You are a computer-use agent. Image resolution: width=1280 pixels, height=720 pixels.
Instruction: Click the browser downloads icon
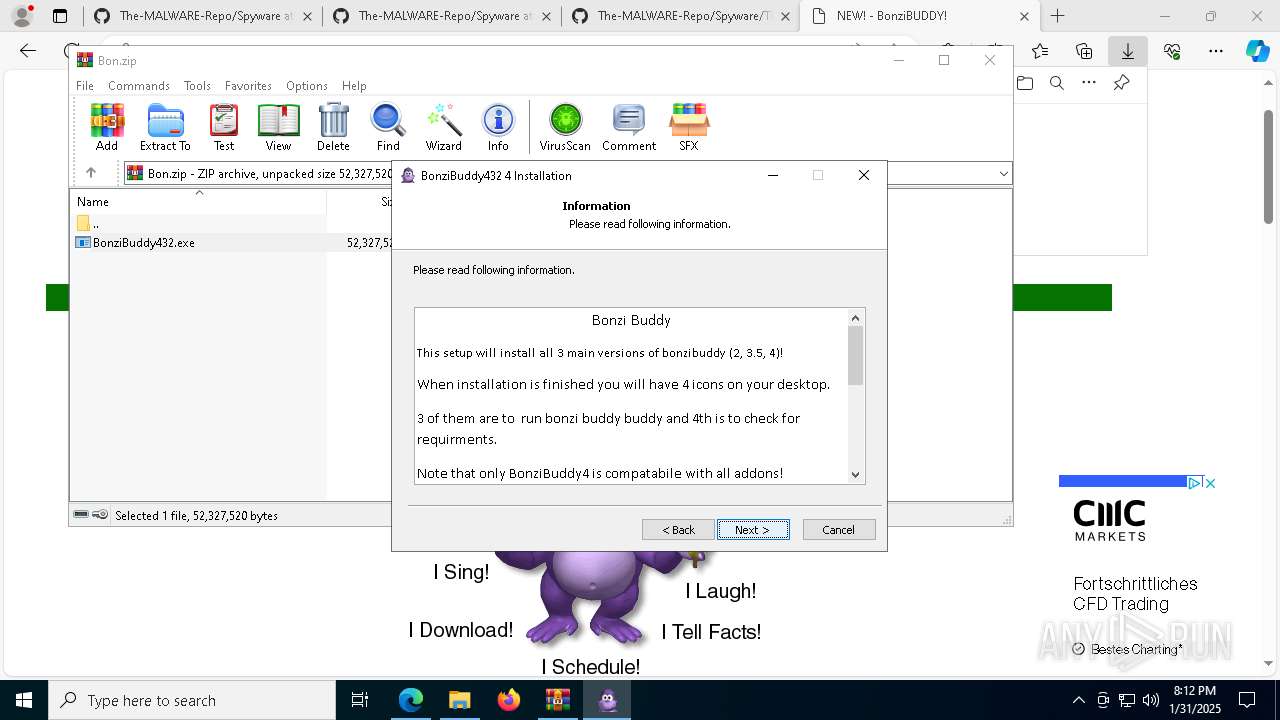click(1128, 51)
